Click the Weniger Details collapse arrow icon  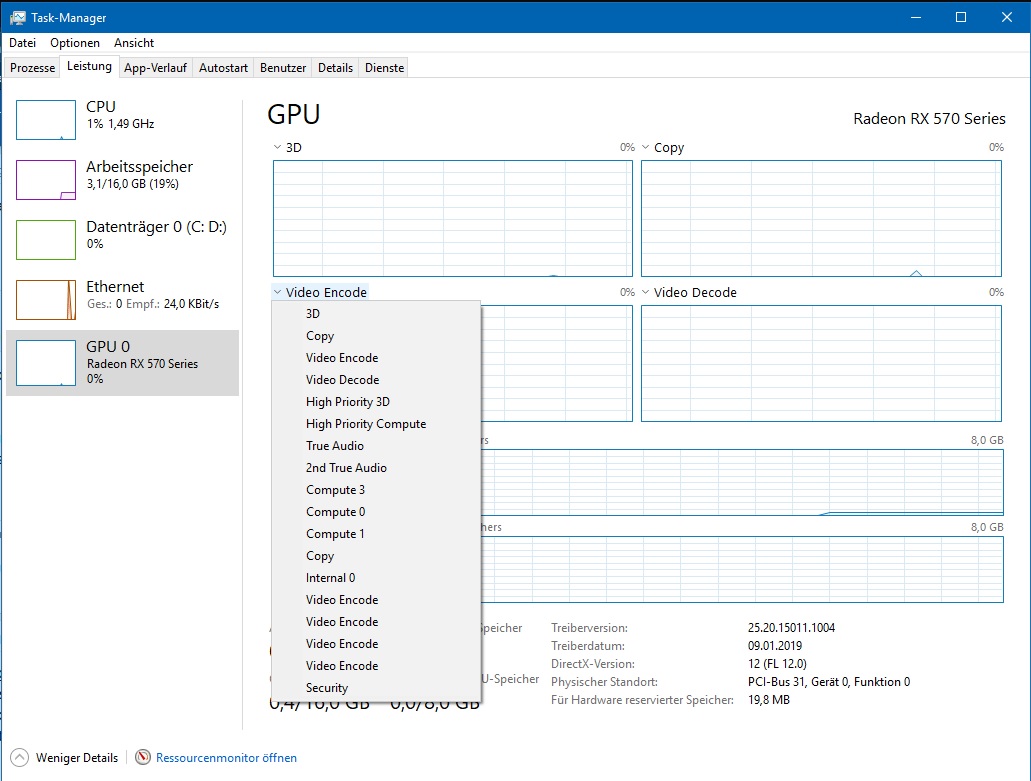click(x=20, y=758)
